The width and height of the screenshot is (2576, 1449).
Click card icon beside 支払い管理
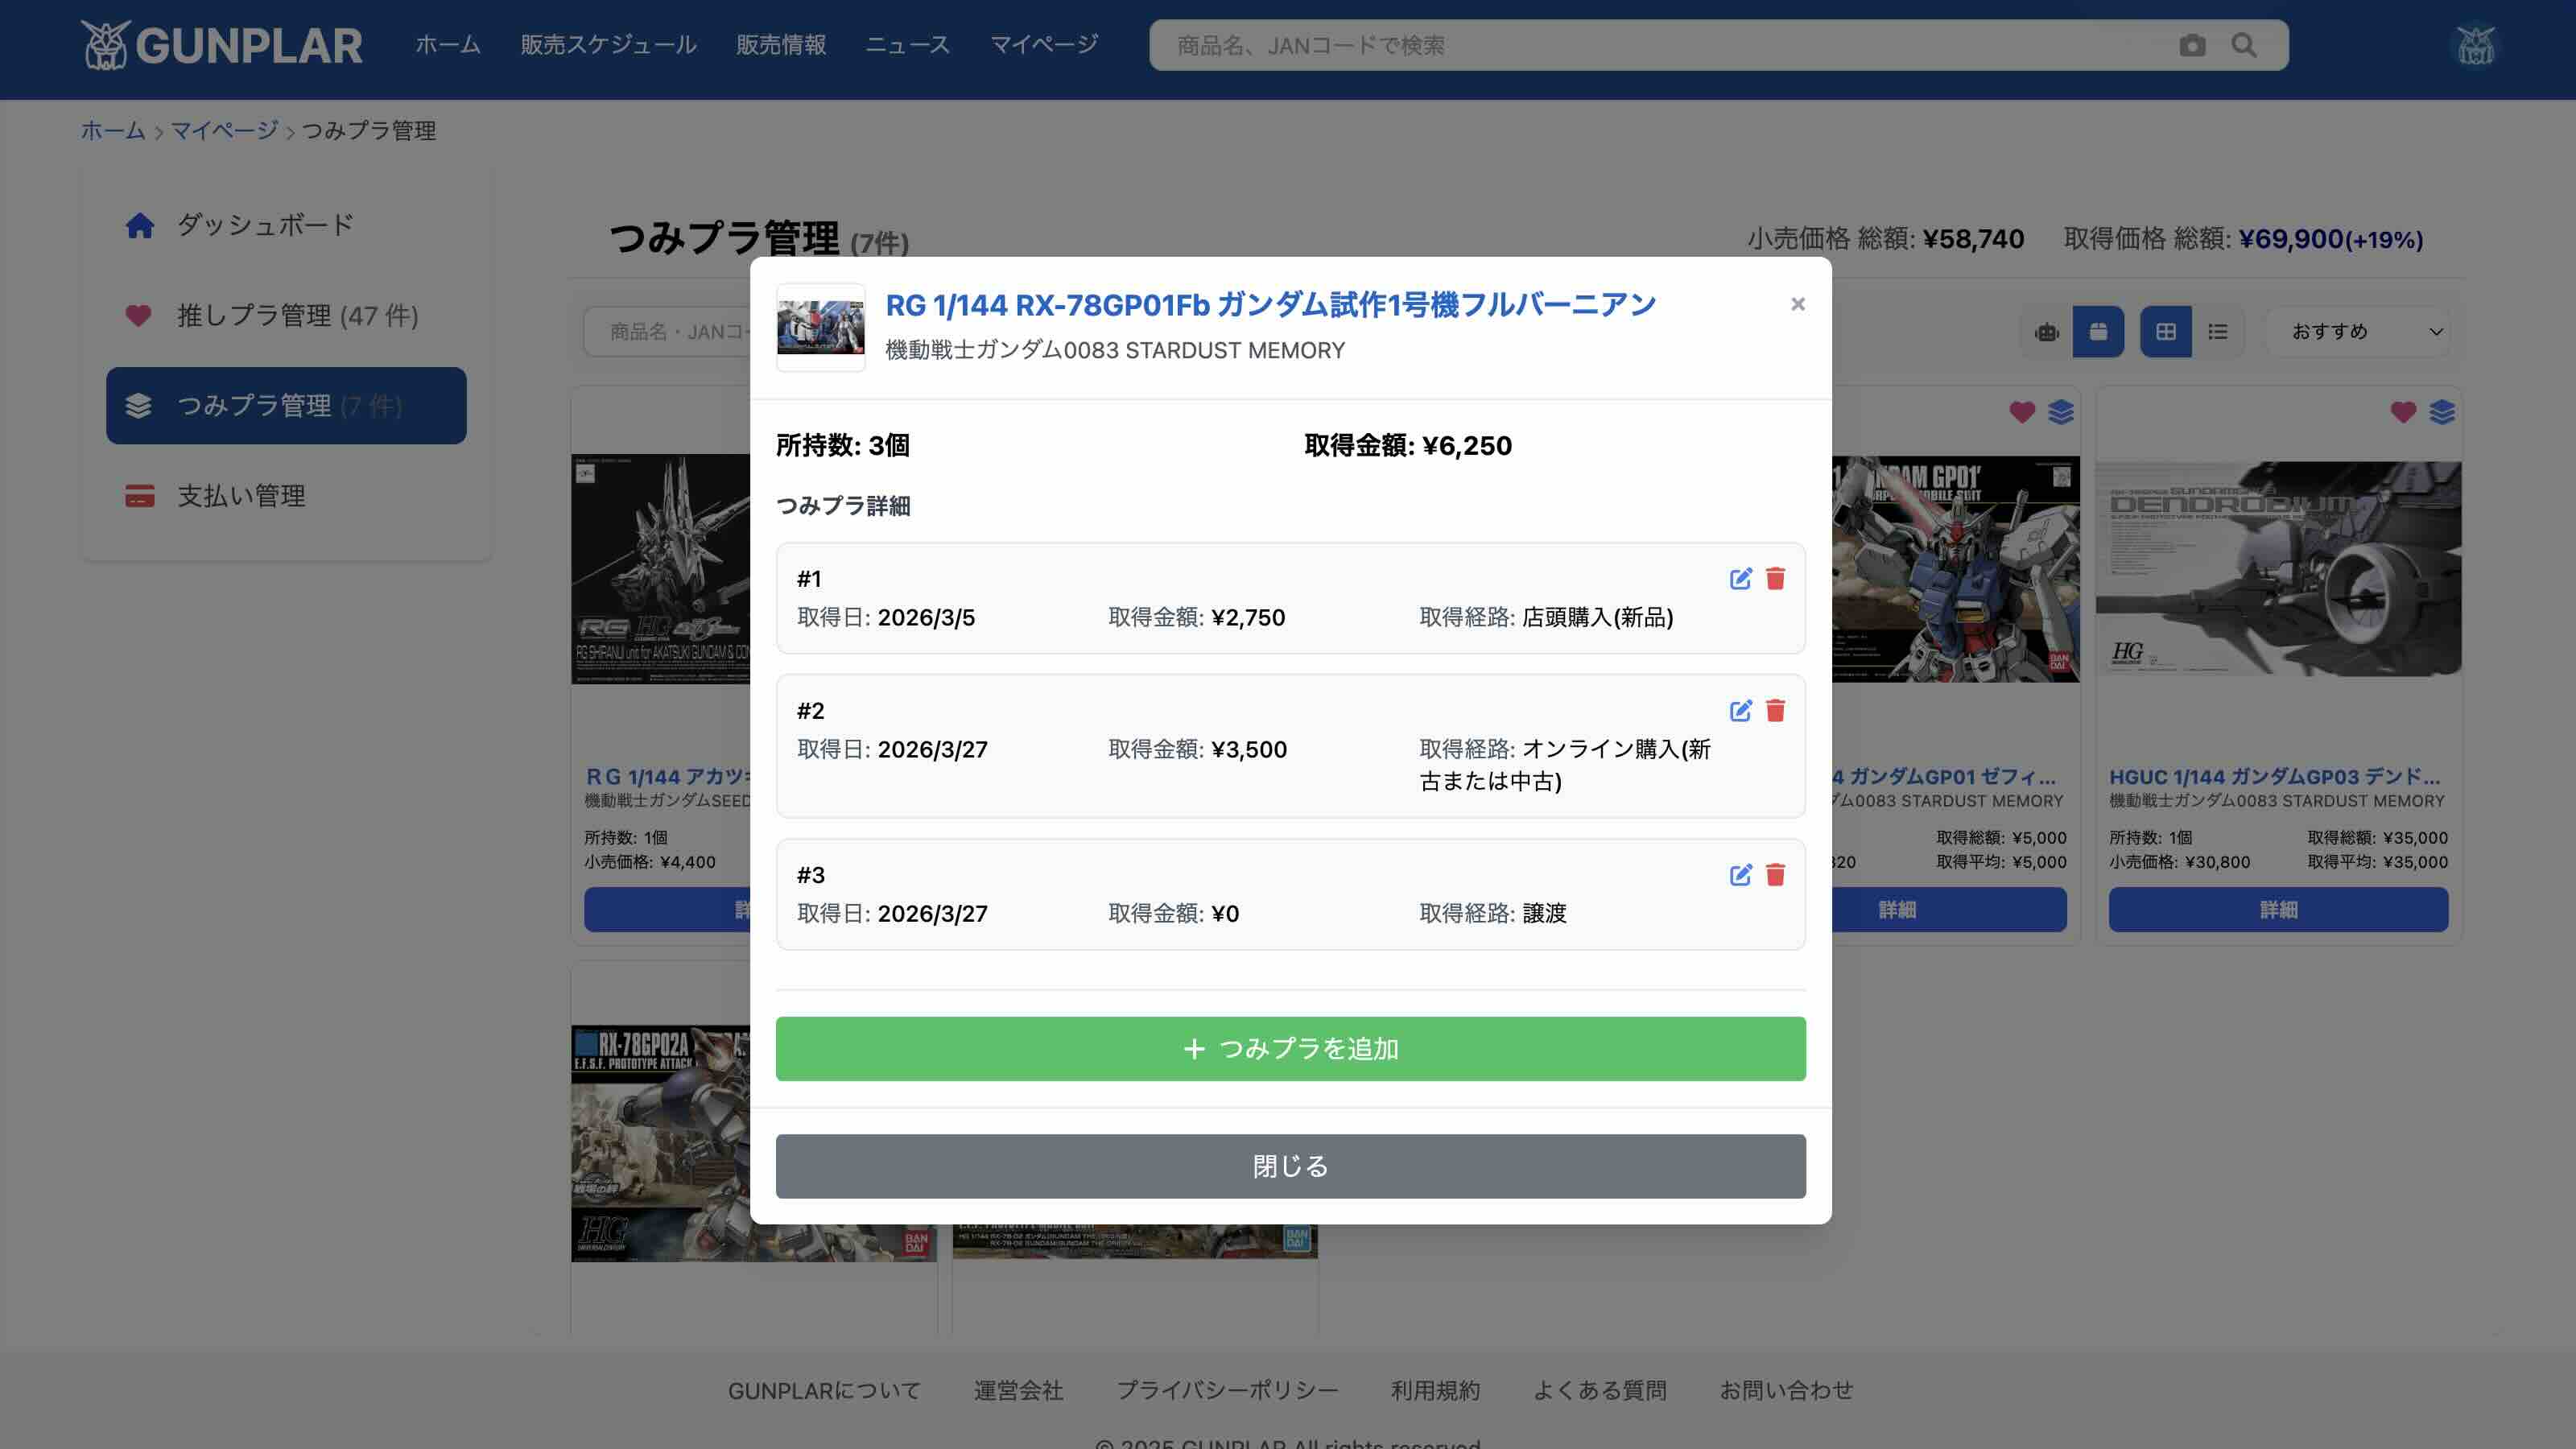click(x=139, y=496)
